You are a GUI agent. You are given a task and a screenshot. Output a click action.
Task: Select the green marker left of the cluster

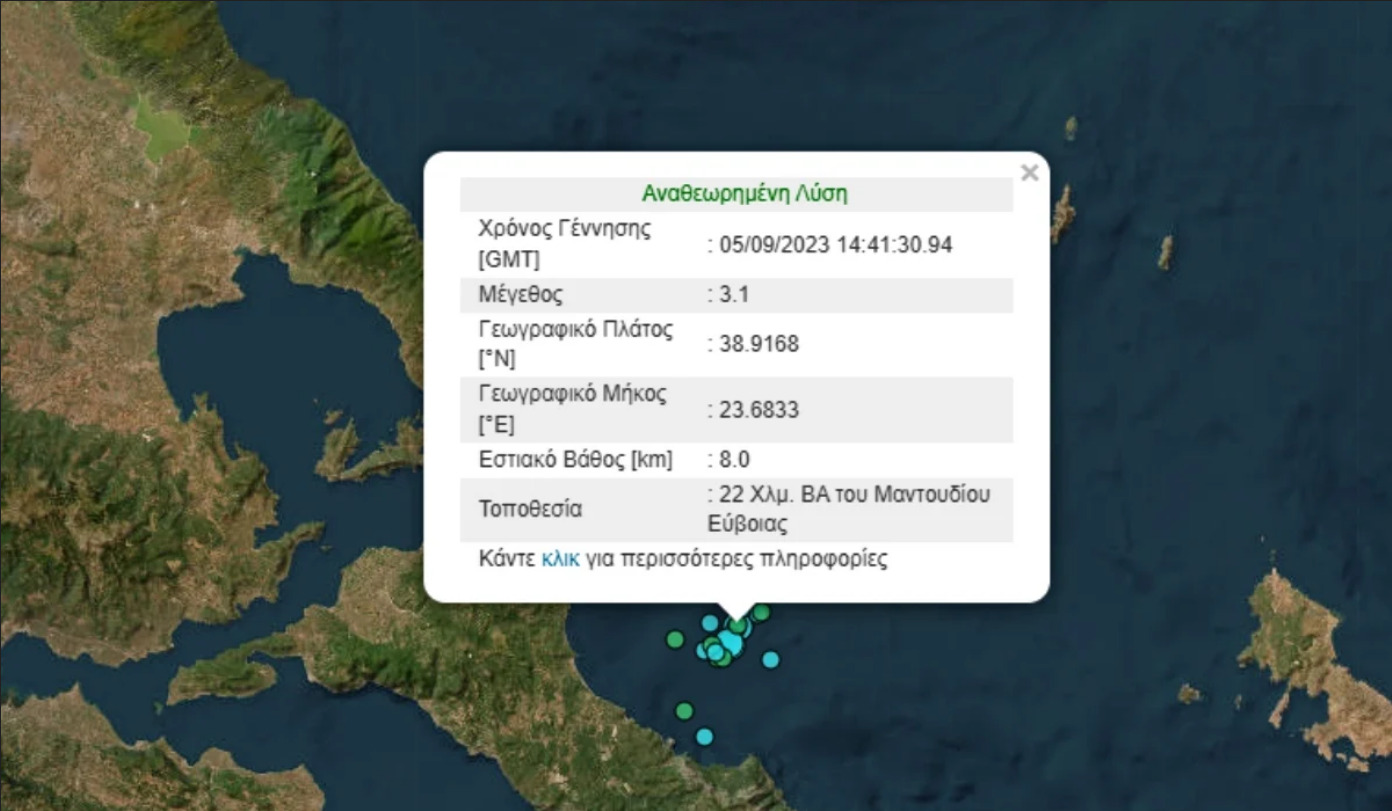[675, 639]
